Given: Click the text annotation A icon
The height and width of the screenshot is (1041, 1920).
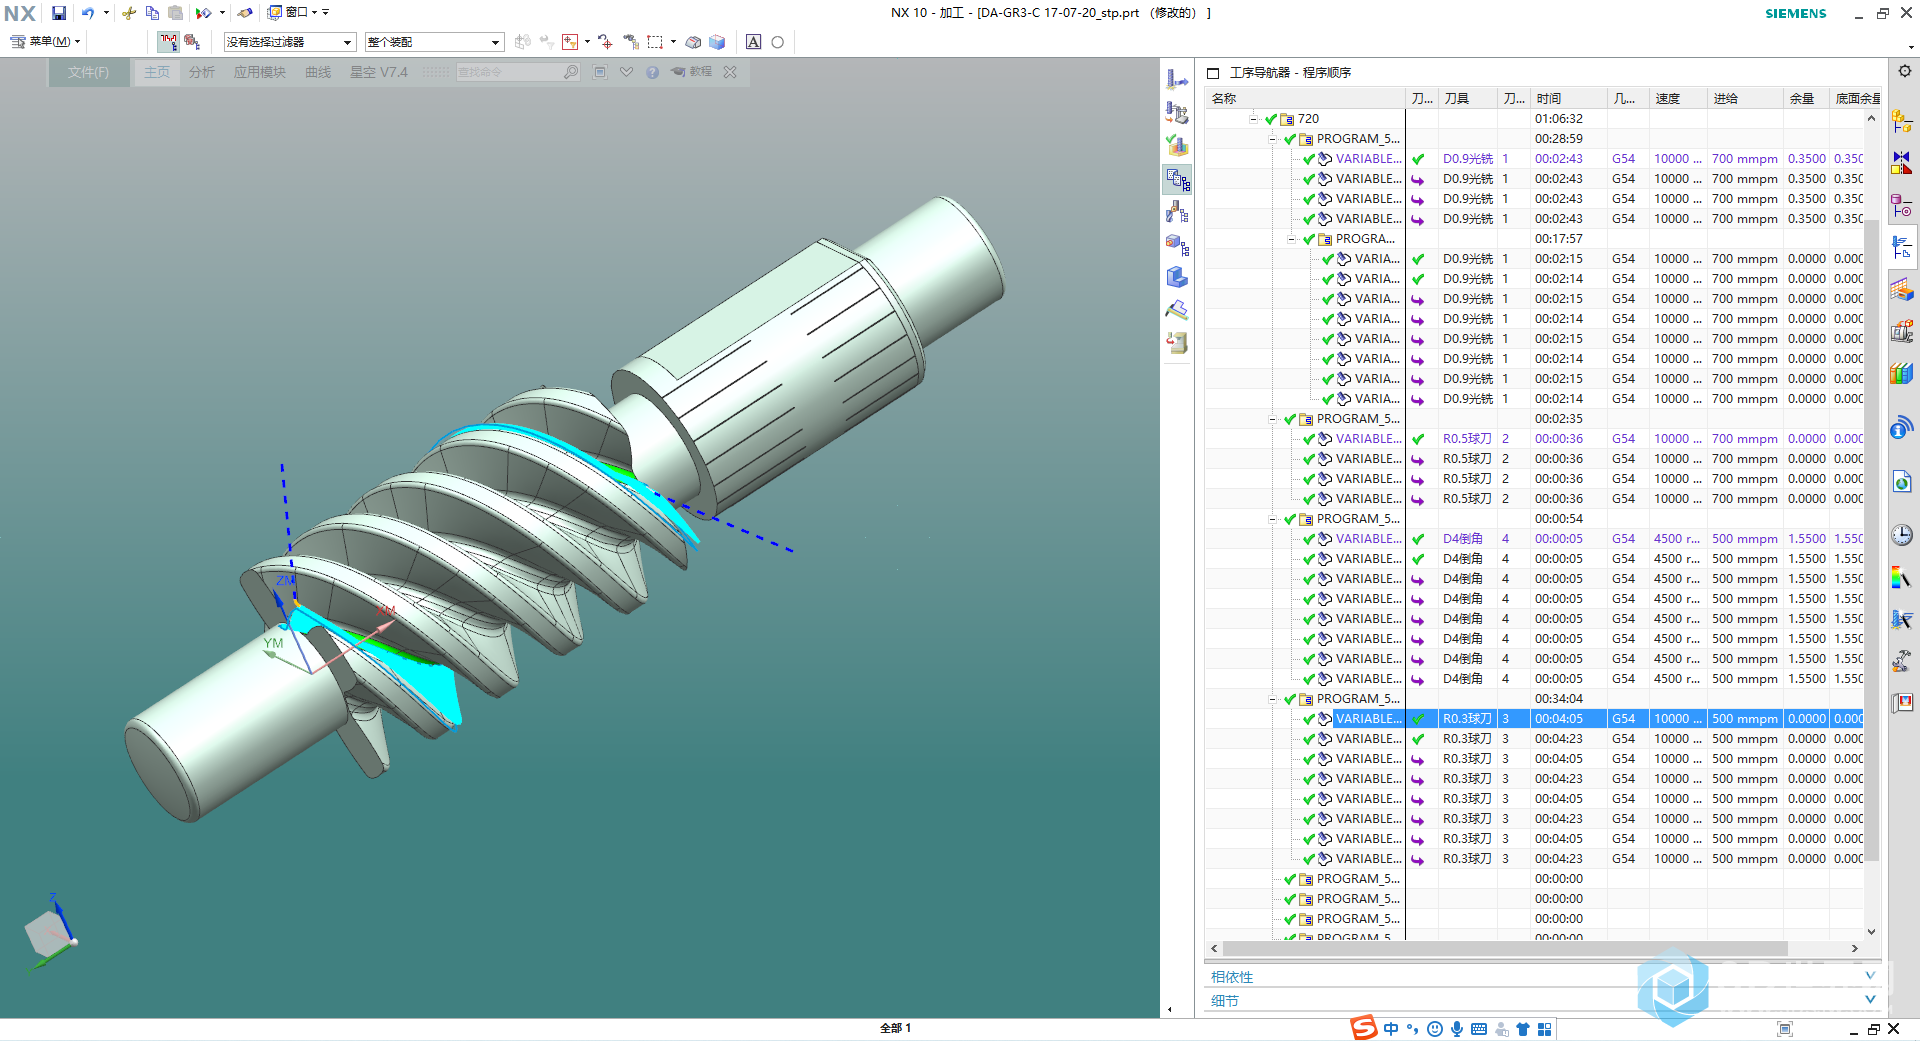Looking at the screenshot, I should (x=754, y=42).
